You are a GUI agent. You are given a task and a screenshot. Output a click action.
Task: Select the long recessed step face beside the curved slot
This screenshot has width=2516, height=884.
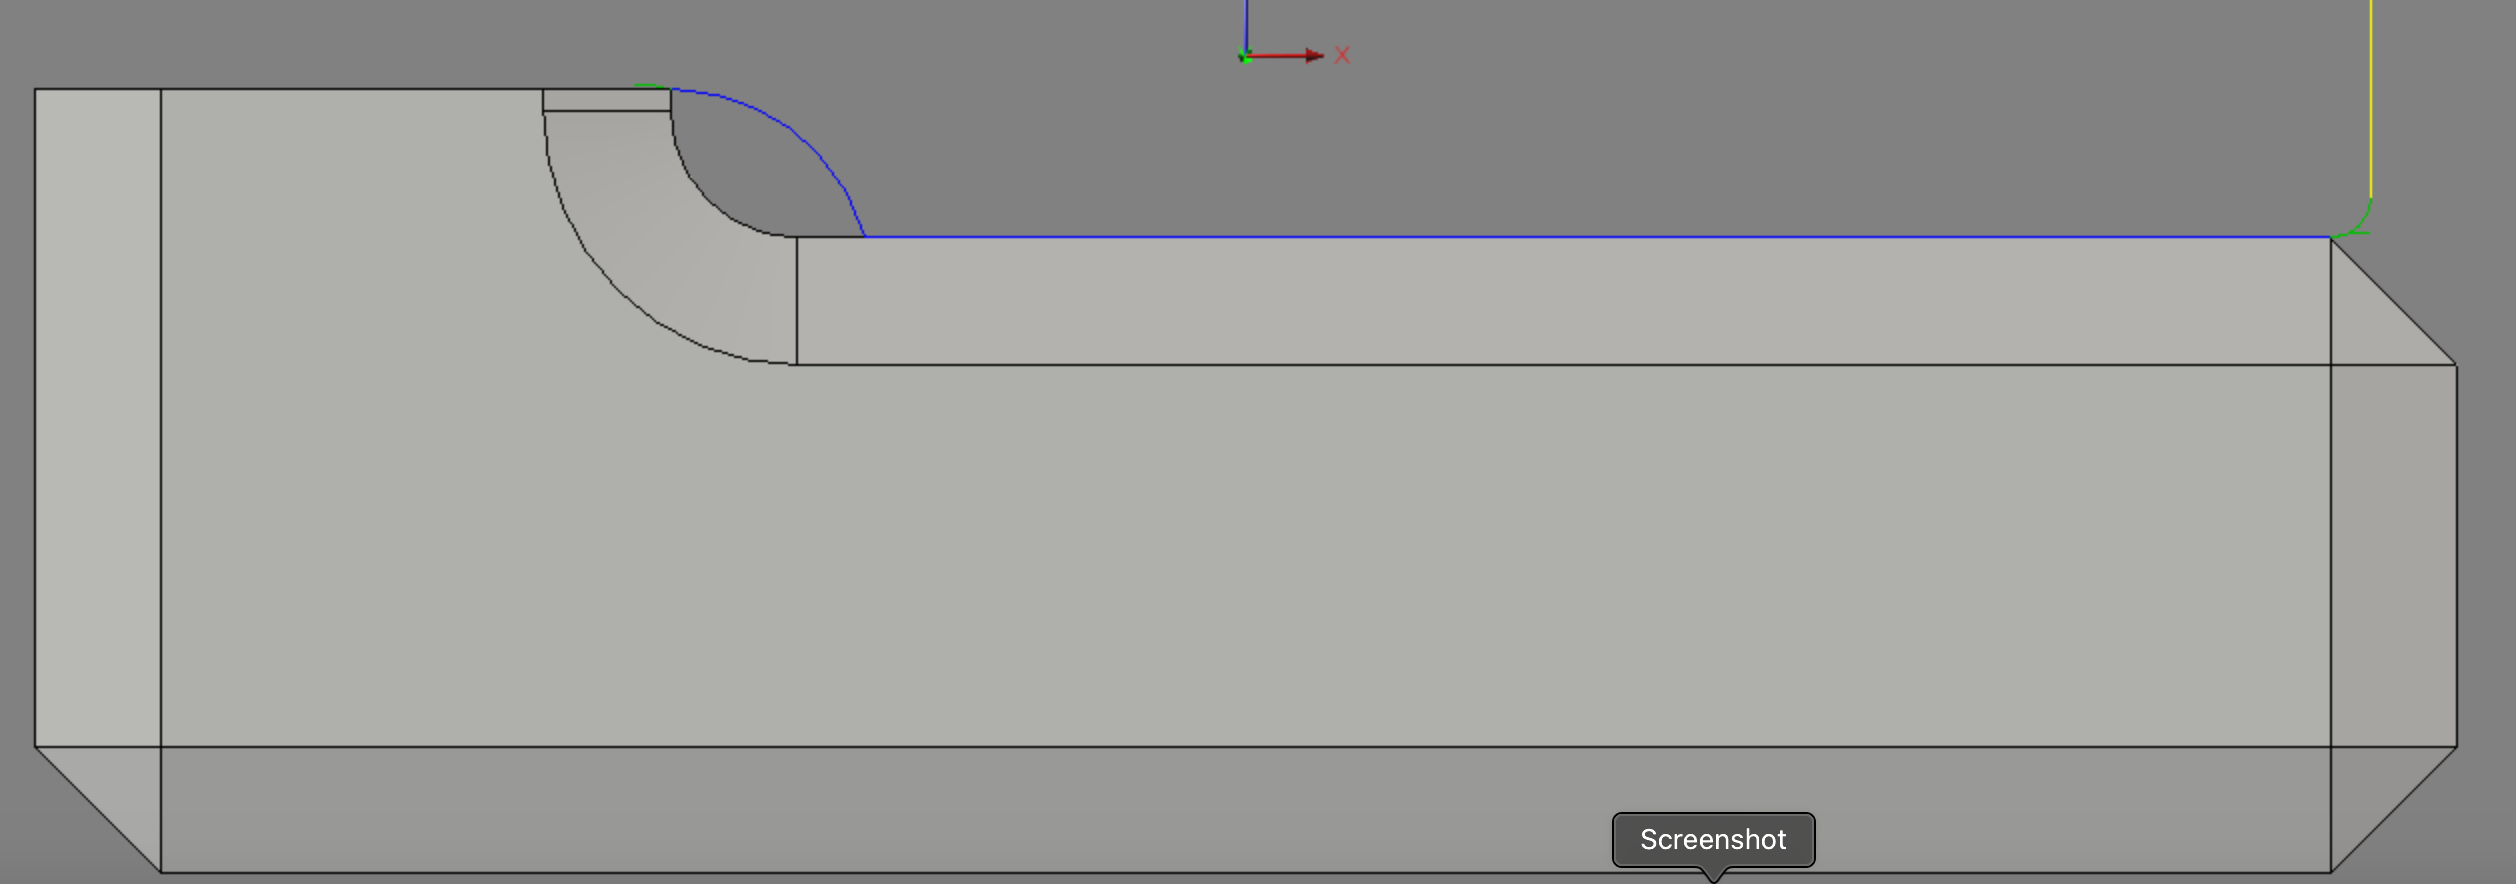(1564, 301)
